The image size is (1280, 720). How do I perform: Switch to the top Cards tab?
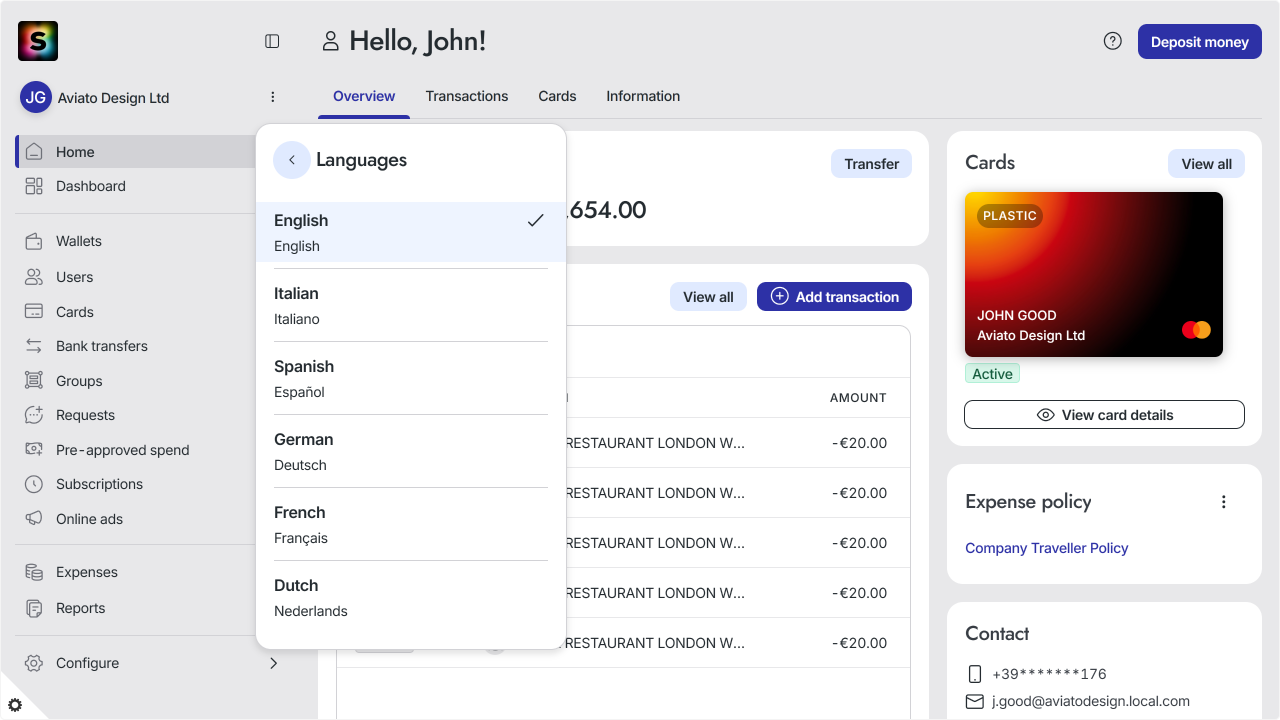tap(557, 97)
